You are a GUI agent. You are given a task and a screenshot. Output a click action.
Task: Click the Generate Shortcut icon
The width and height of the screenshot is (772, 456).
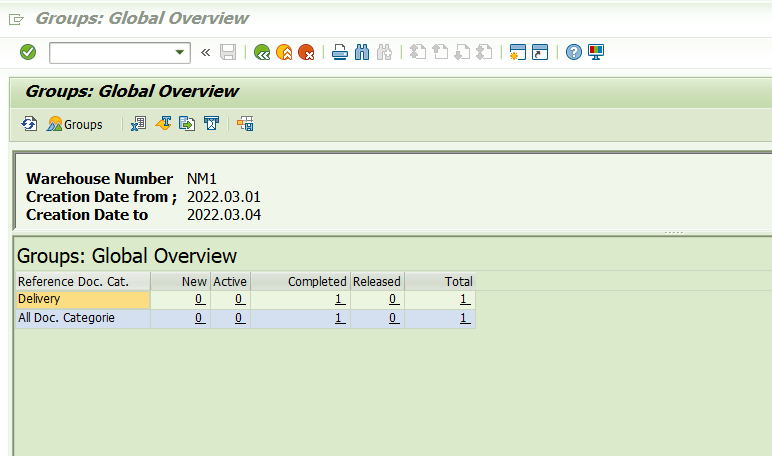[540, 52]
